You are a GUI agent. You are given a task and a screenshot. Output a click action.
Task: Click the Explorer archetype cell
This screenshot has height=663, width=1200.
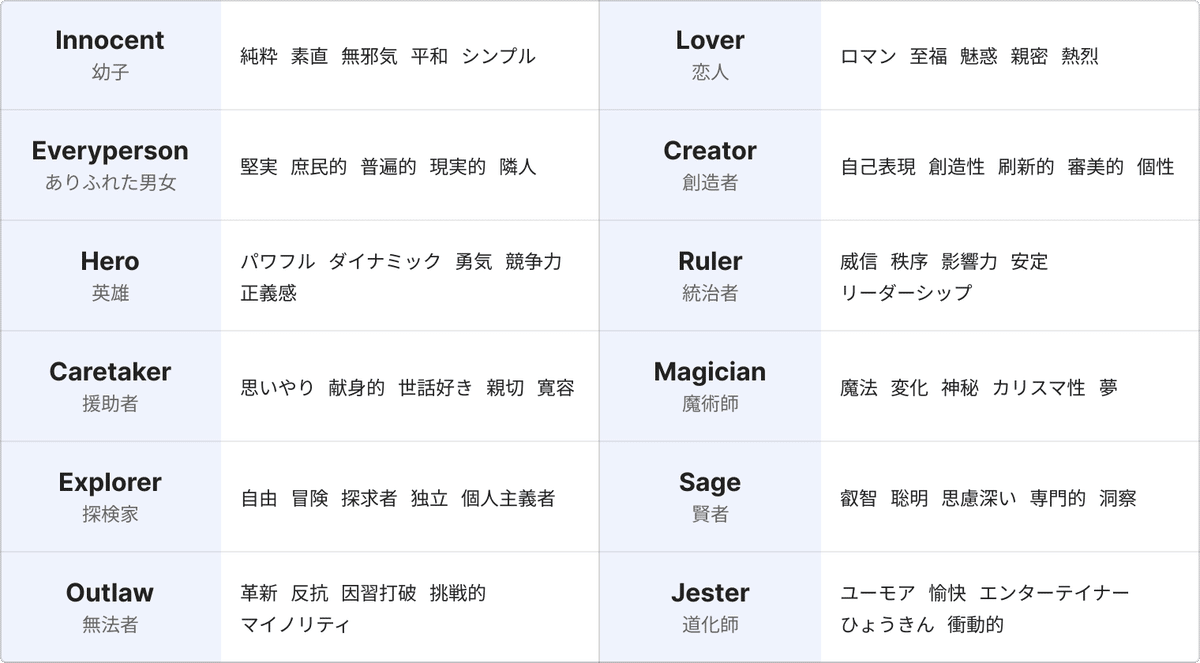110,497
